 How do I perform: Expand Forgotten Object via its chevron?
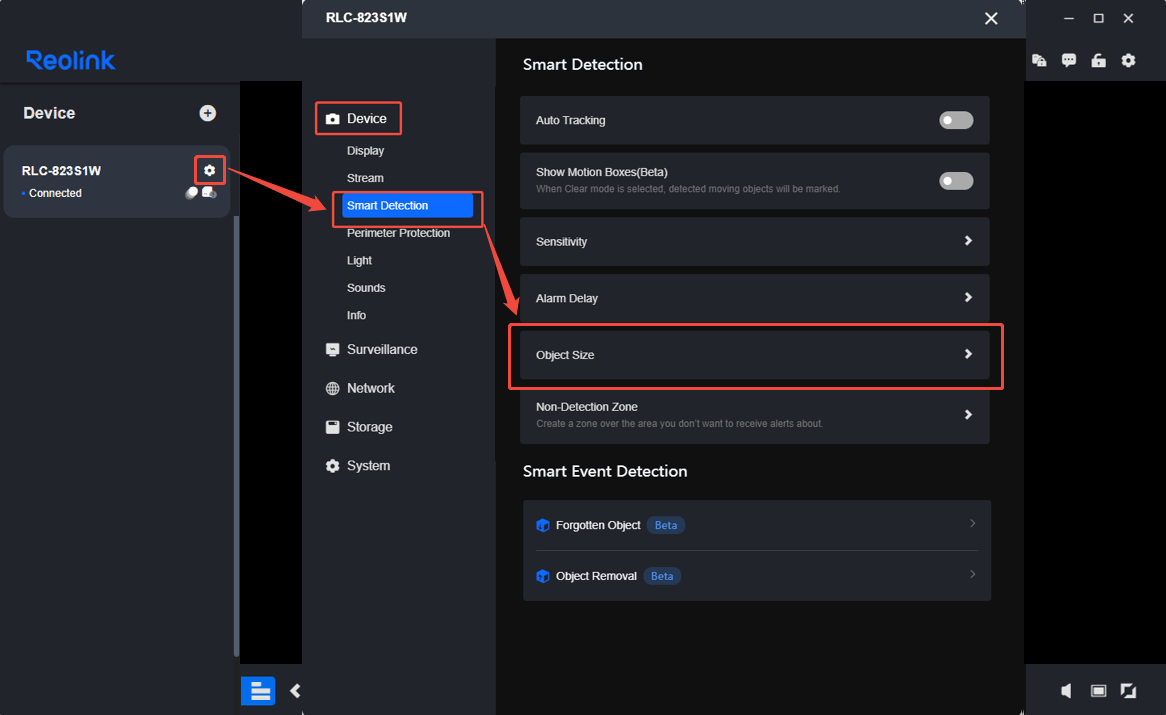[x=973, y=524]
